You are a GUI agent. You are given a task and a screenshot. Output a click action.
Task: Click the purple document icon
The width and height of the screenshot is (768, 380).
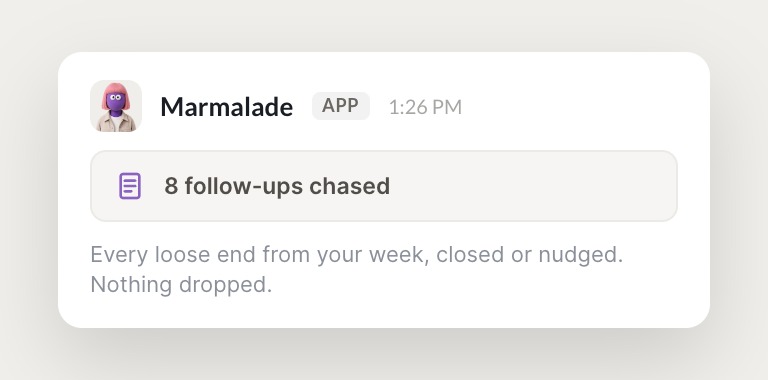[x=130, y=186]
